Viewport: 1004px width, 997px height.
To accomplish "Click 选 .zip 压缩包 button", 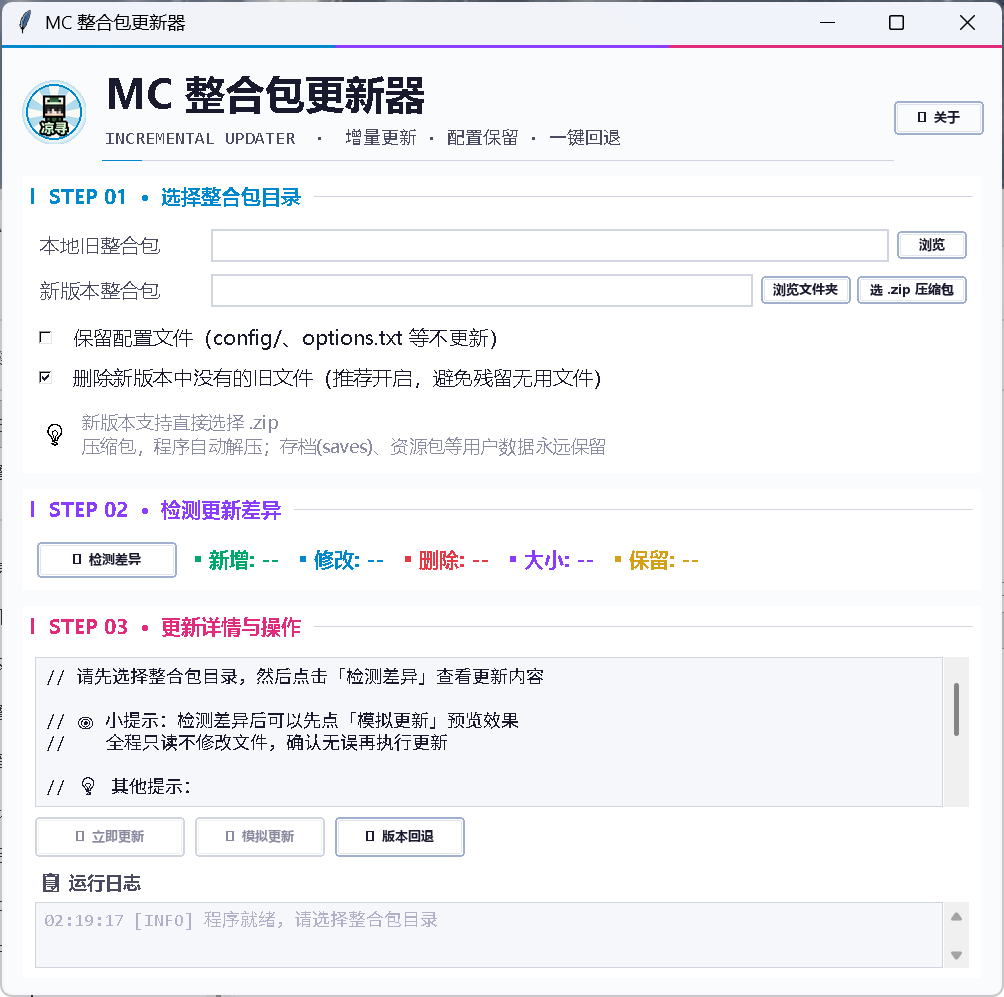I will pyautogui.click(x=911, y=290).
